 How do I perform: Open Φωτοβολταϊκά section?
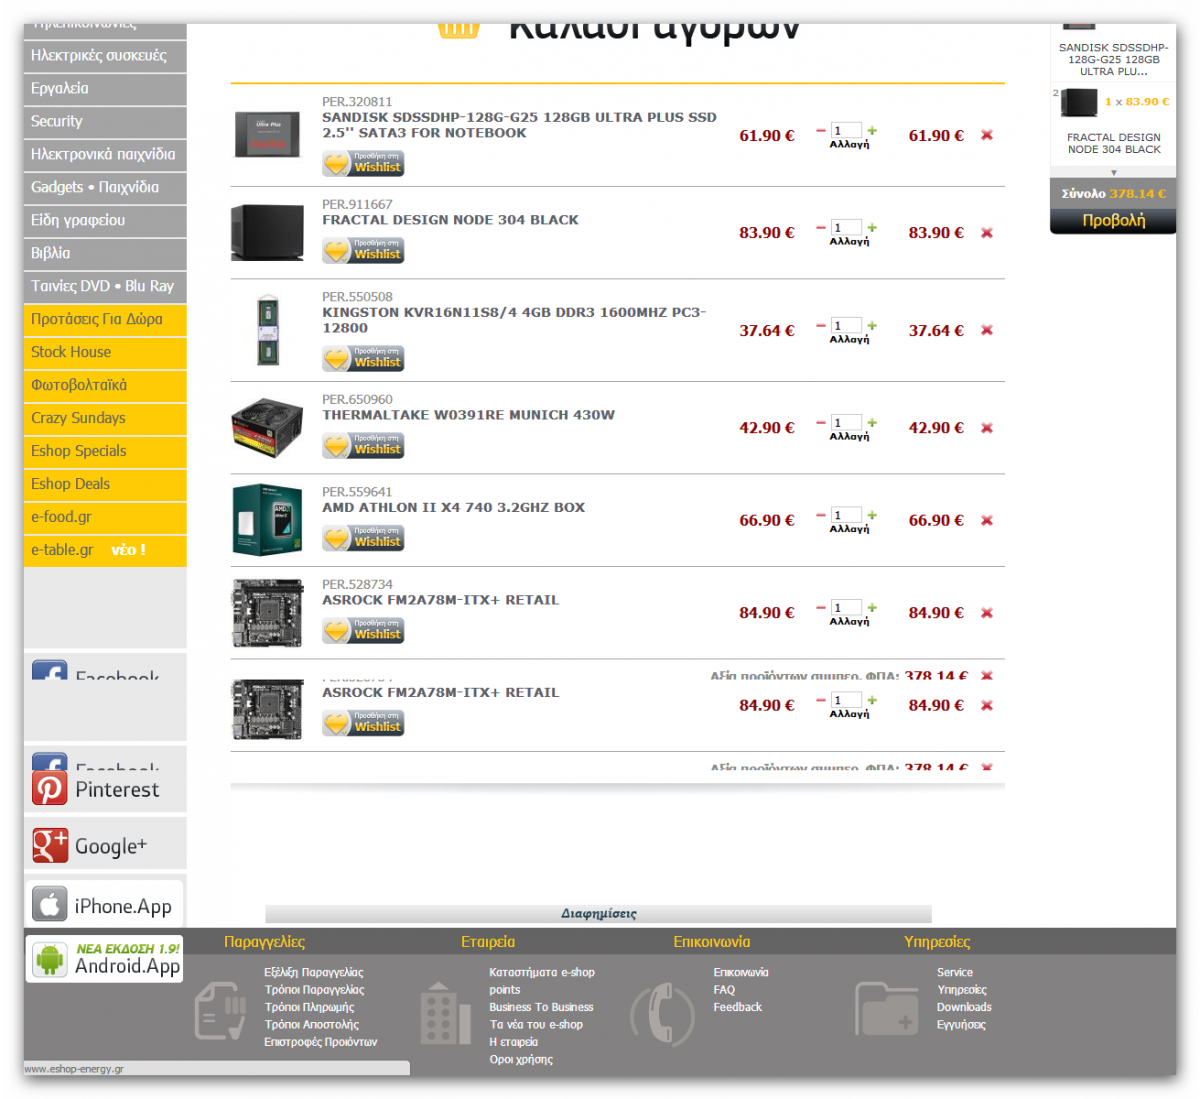pos(105,386)
